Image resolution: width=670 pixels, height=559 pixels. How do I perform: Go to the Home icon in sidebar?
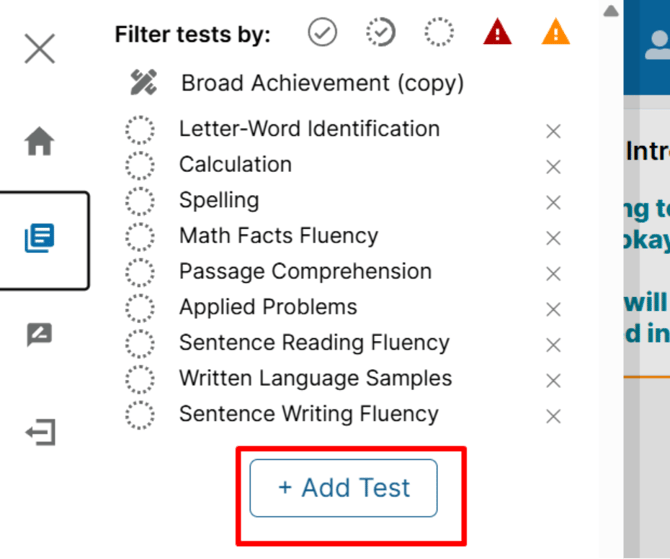click(39, 141)
